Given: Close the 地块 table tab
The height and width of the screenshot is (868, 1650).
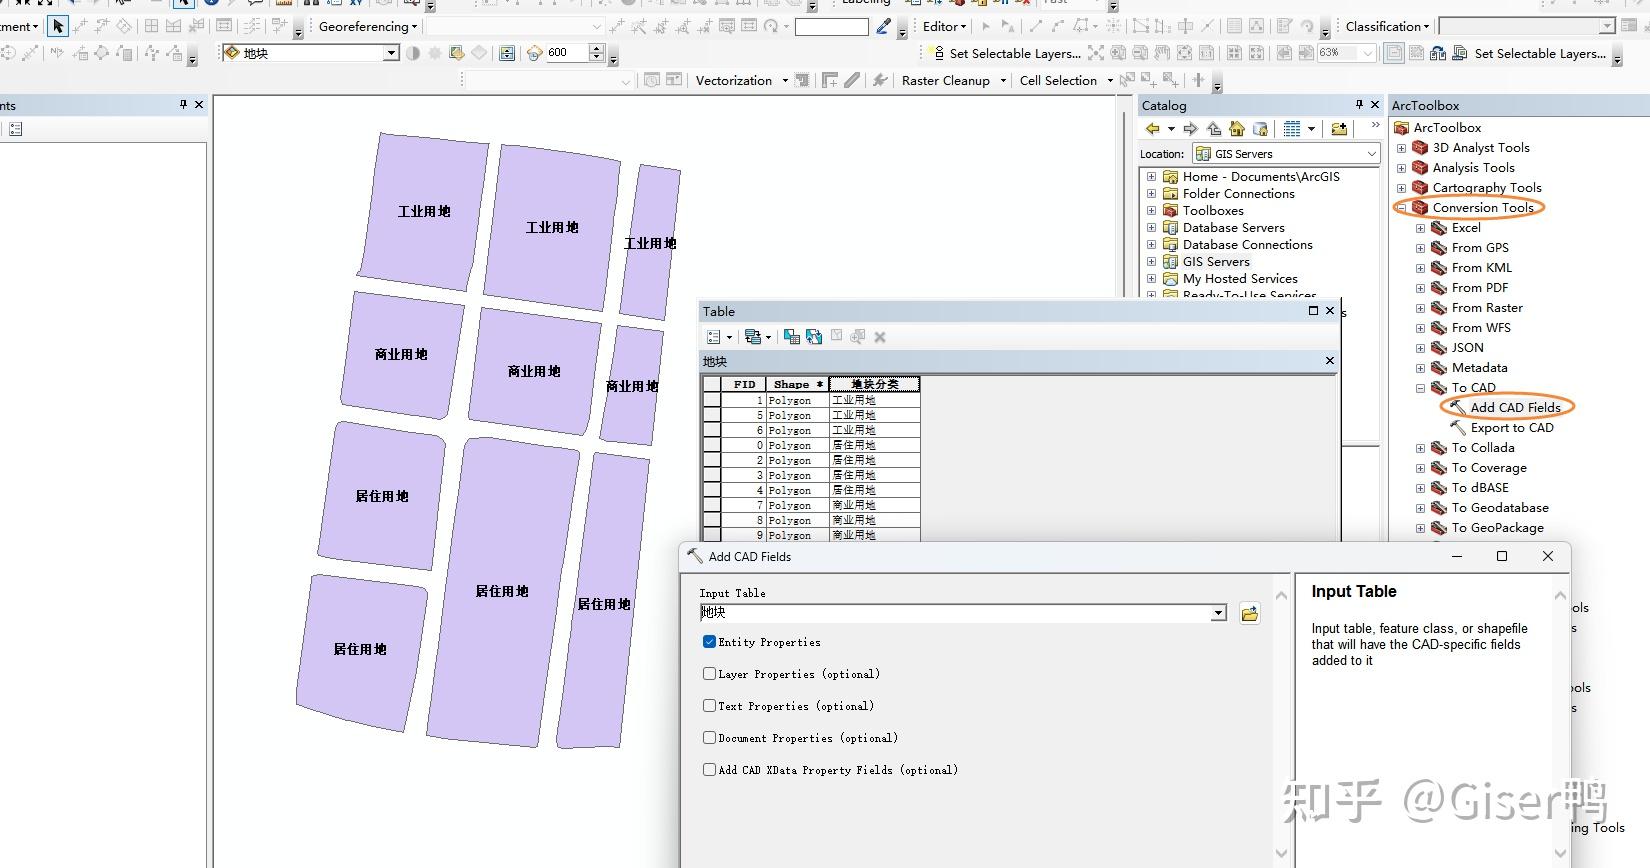Looking at the screenshot, I should click(x=1330, y=360).
